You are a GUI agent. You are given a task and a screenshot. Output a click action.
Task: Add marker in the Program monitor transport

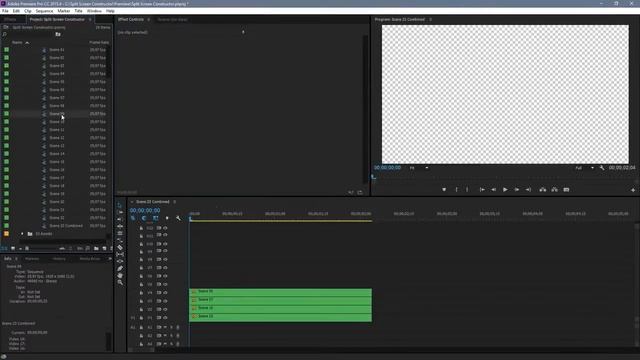(x=444, y=190)
